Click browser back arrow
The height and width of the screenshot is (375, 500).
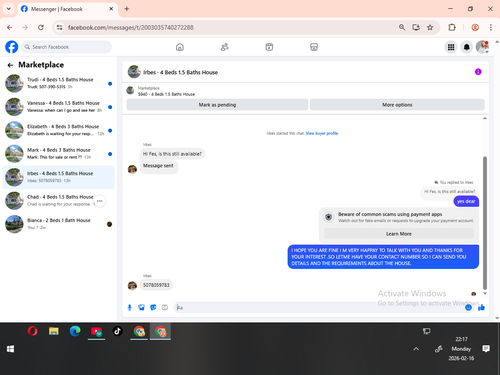(10, 27)
